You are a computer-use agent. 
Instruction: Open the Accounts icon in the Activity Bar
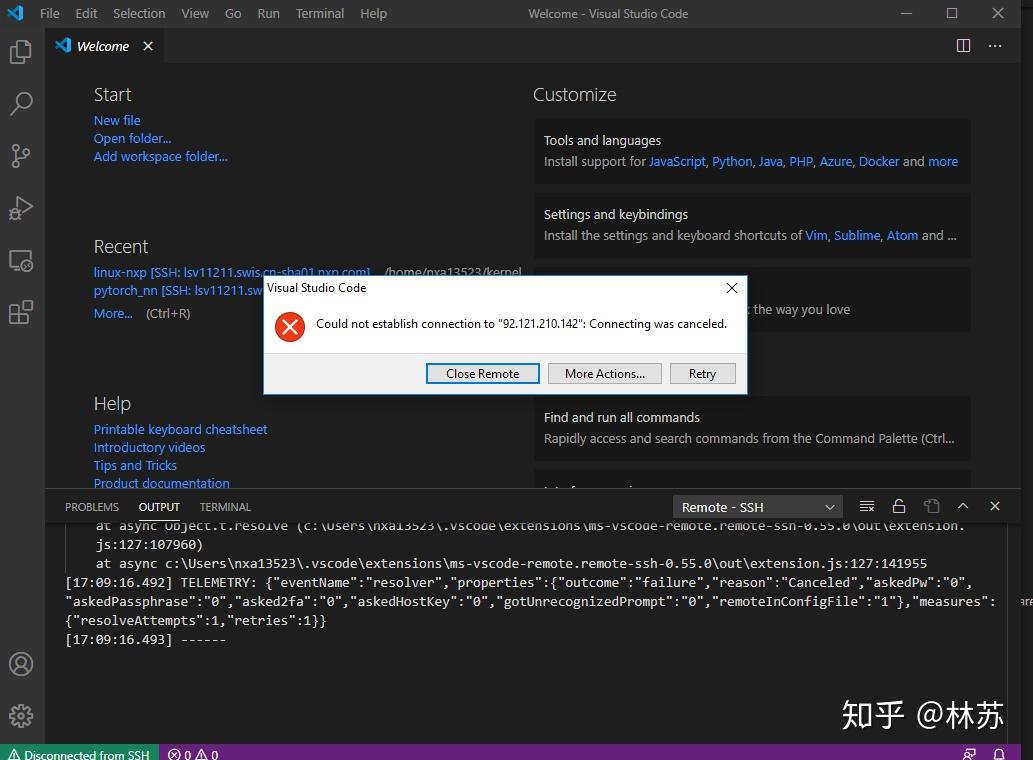tap(22, 664)
